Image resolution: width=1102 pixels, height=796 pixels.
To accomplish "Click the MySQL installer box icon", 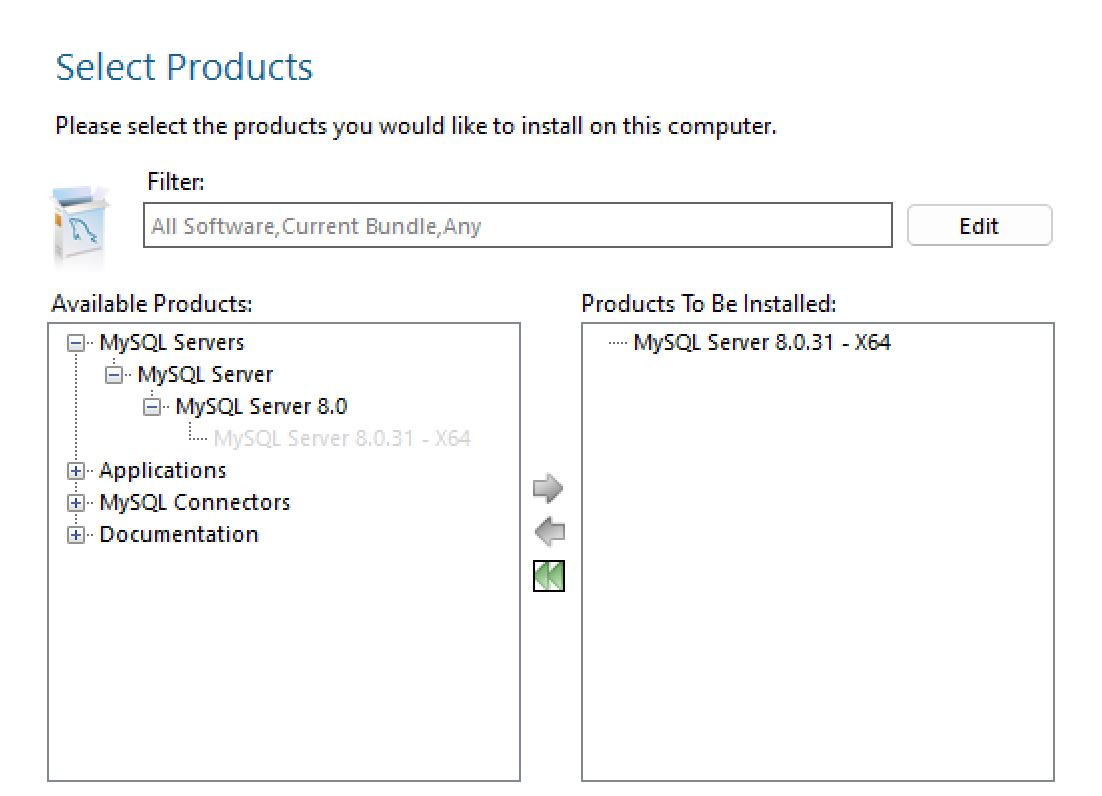I will pos(79,226).
